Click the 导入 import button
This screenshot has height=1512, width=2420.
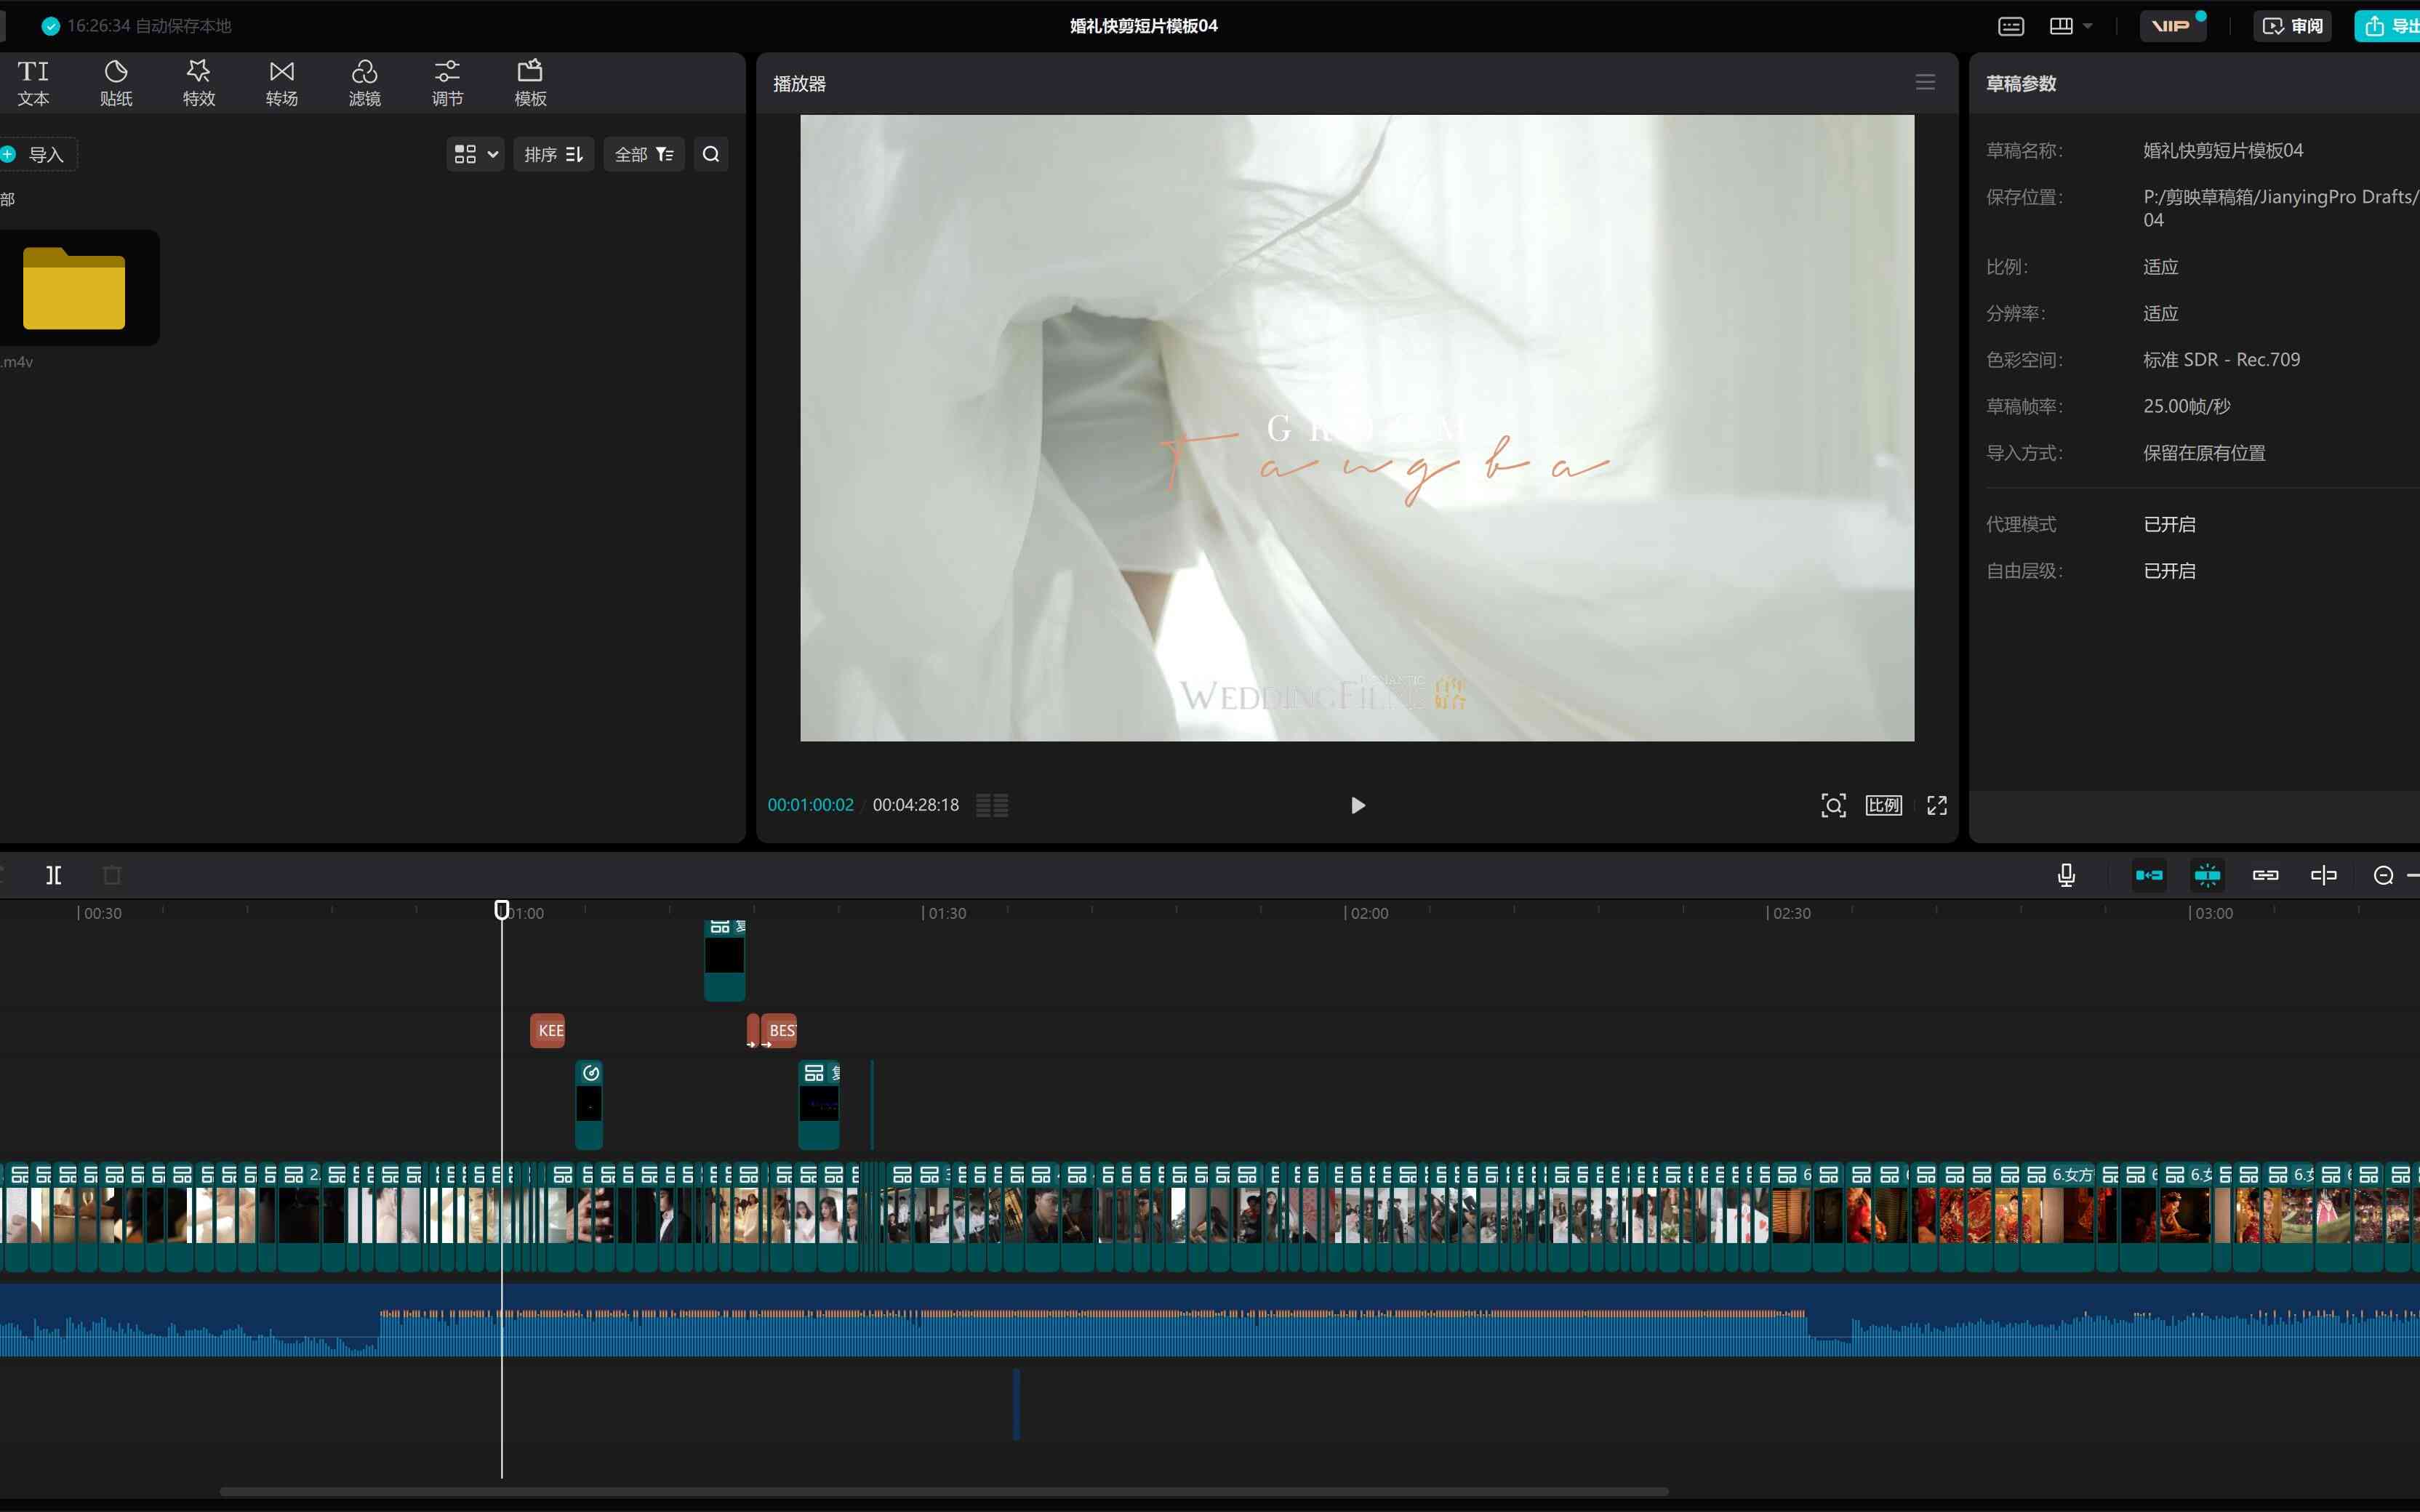[x=36, y=154]
